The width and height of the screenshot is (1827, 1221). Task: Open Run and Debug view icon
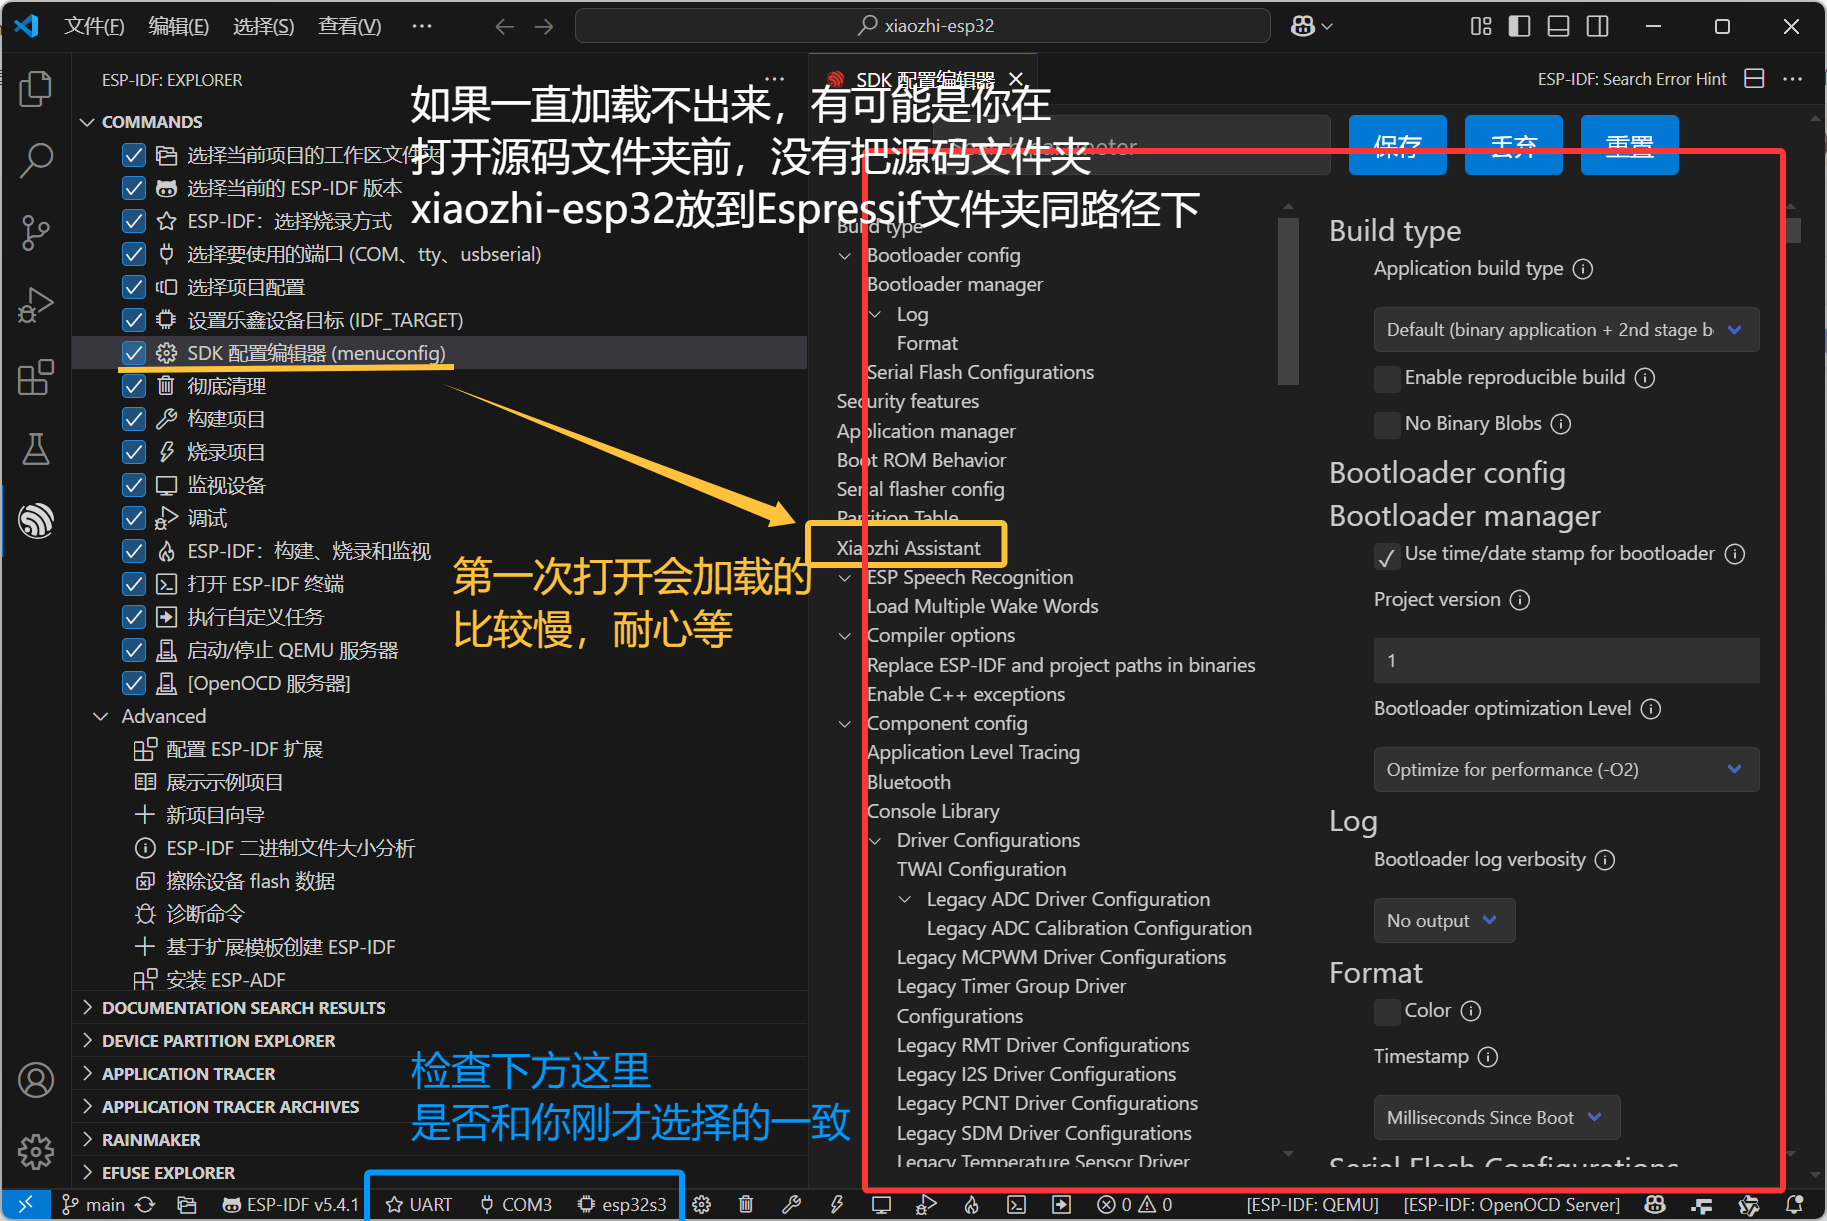tap(36, 305)
